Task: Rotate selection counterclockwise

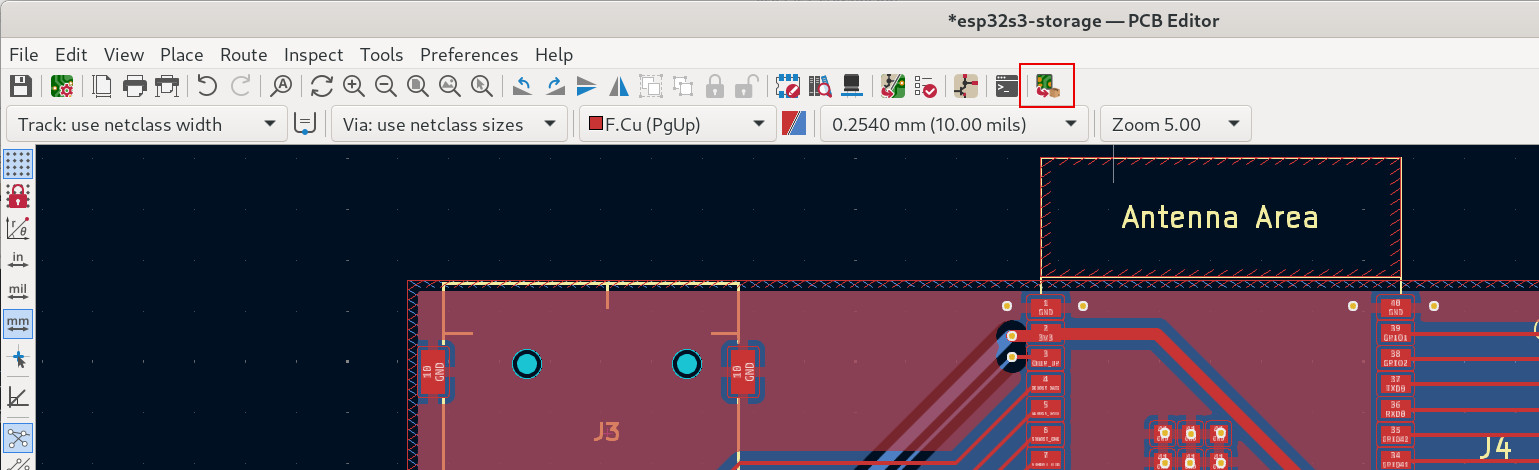Action: pyautogui.click(x=521, y=86)
